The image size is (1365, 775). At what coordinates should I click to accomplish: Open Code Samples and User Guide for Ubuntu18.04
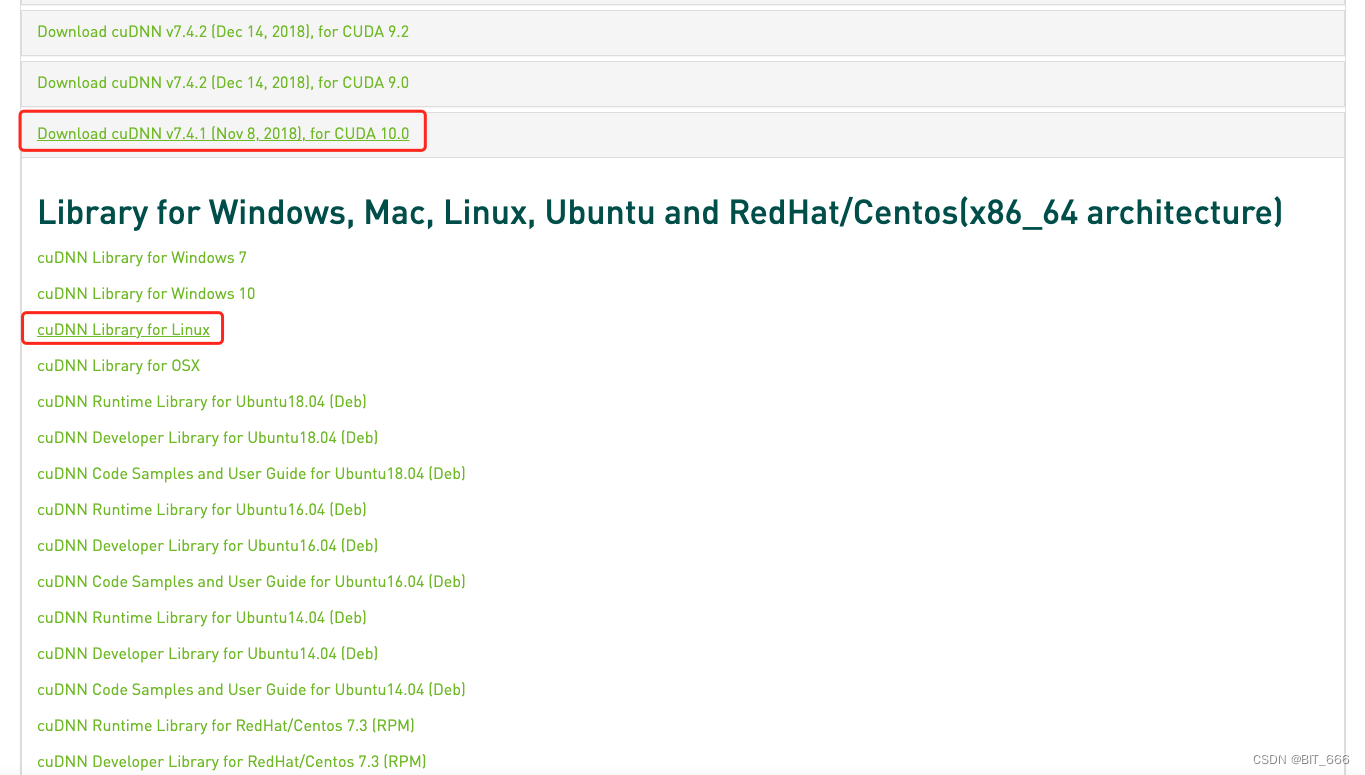pyautogui.click(x=251, y=474)
